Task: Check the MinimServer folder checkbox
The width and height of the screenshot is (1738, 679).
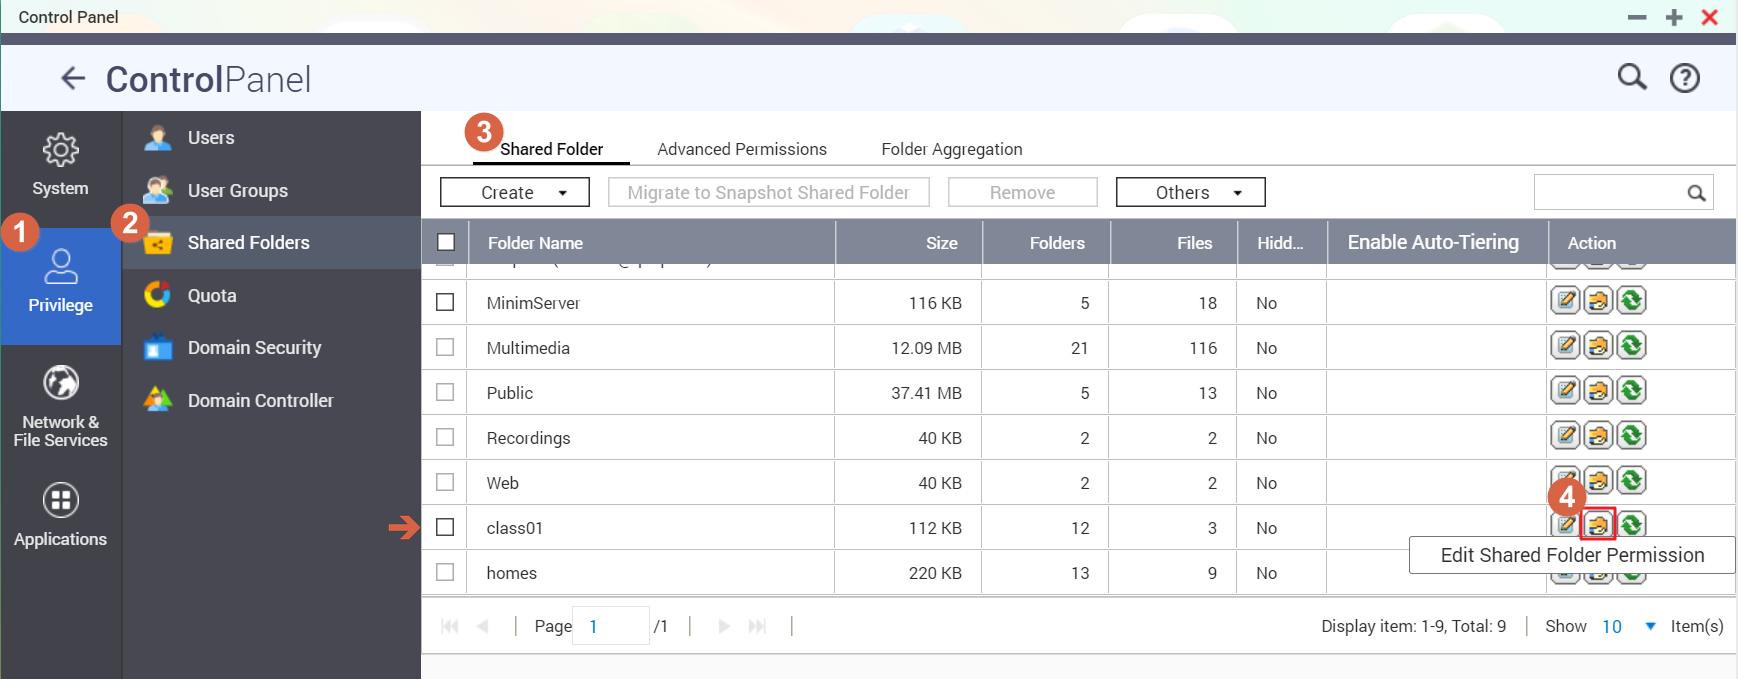Action: point(446,302)
